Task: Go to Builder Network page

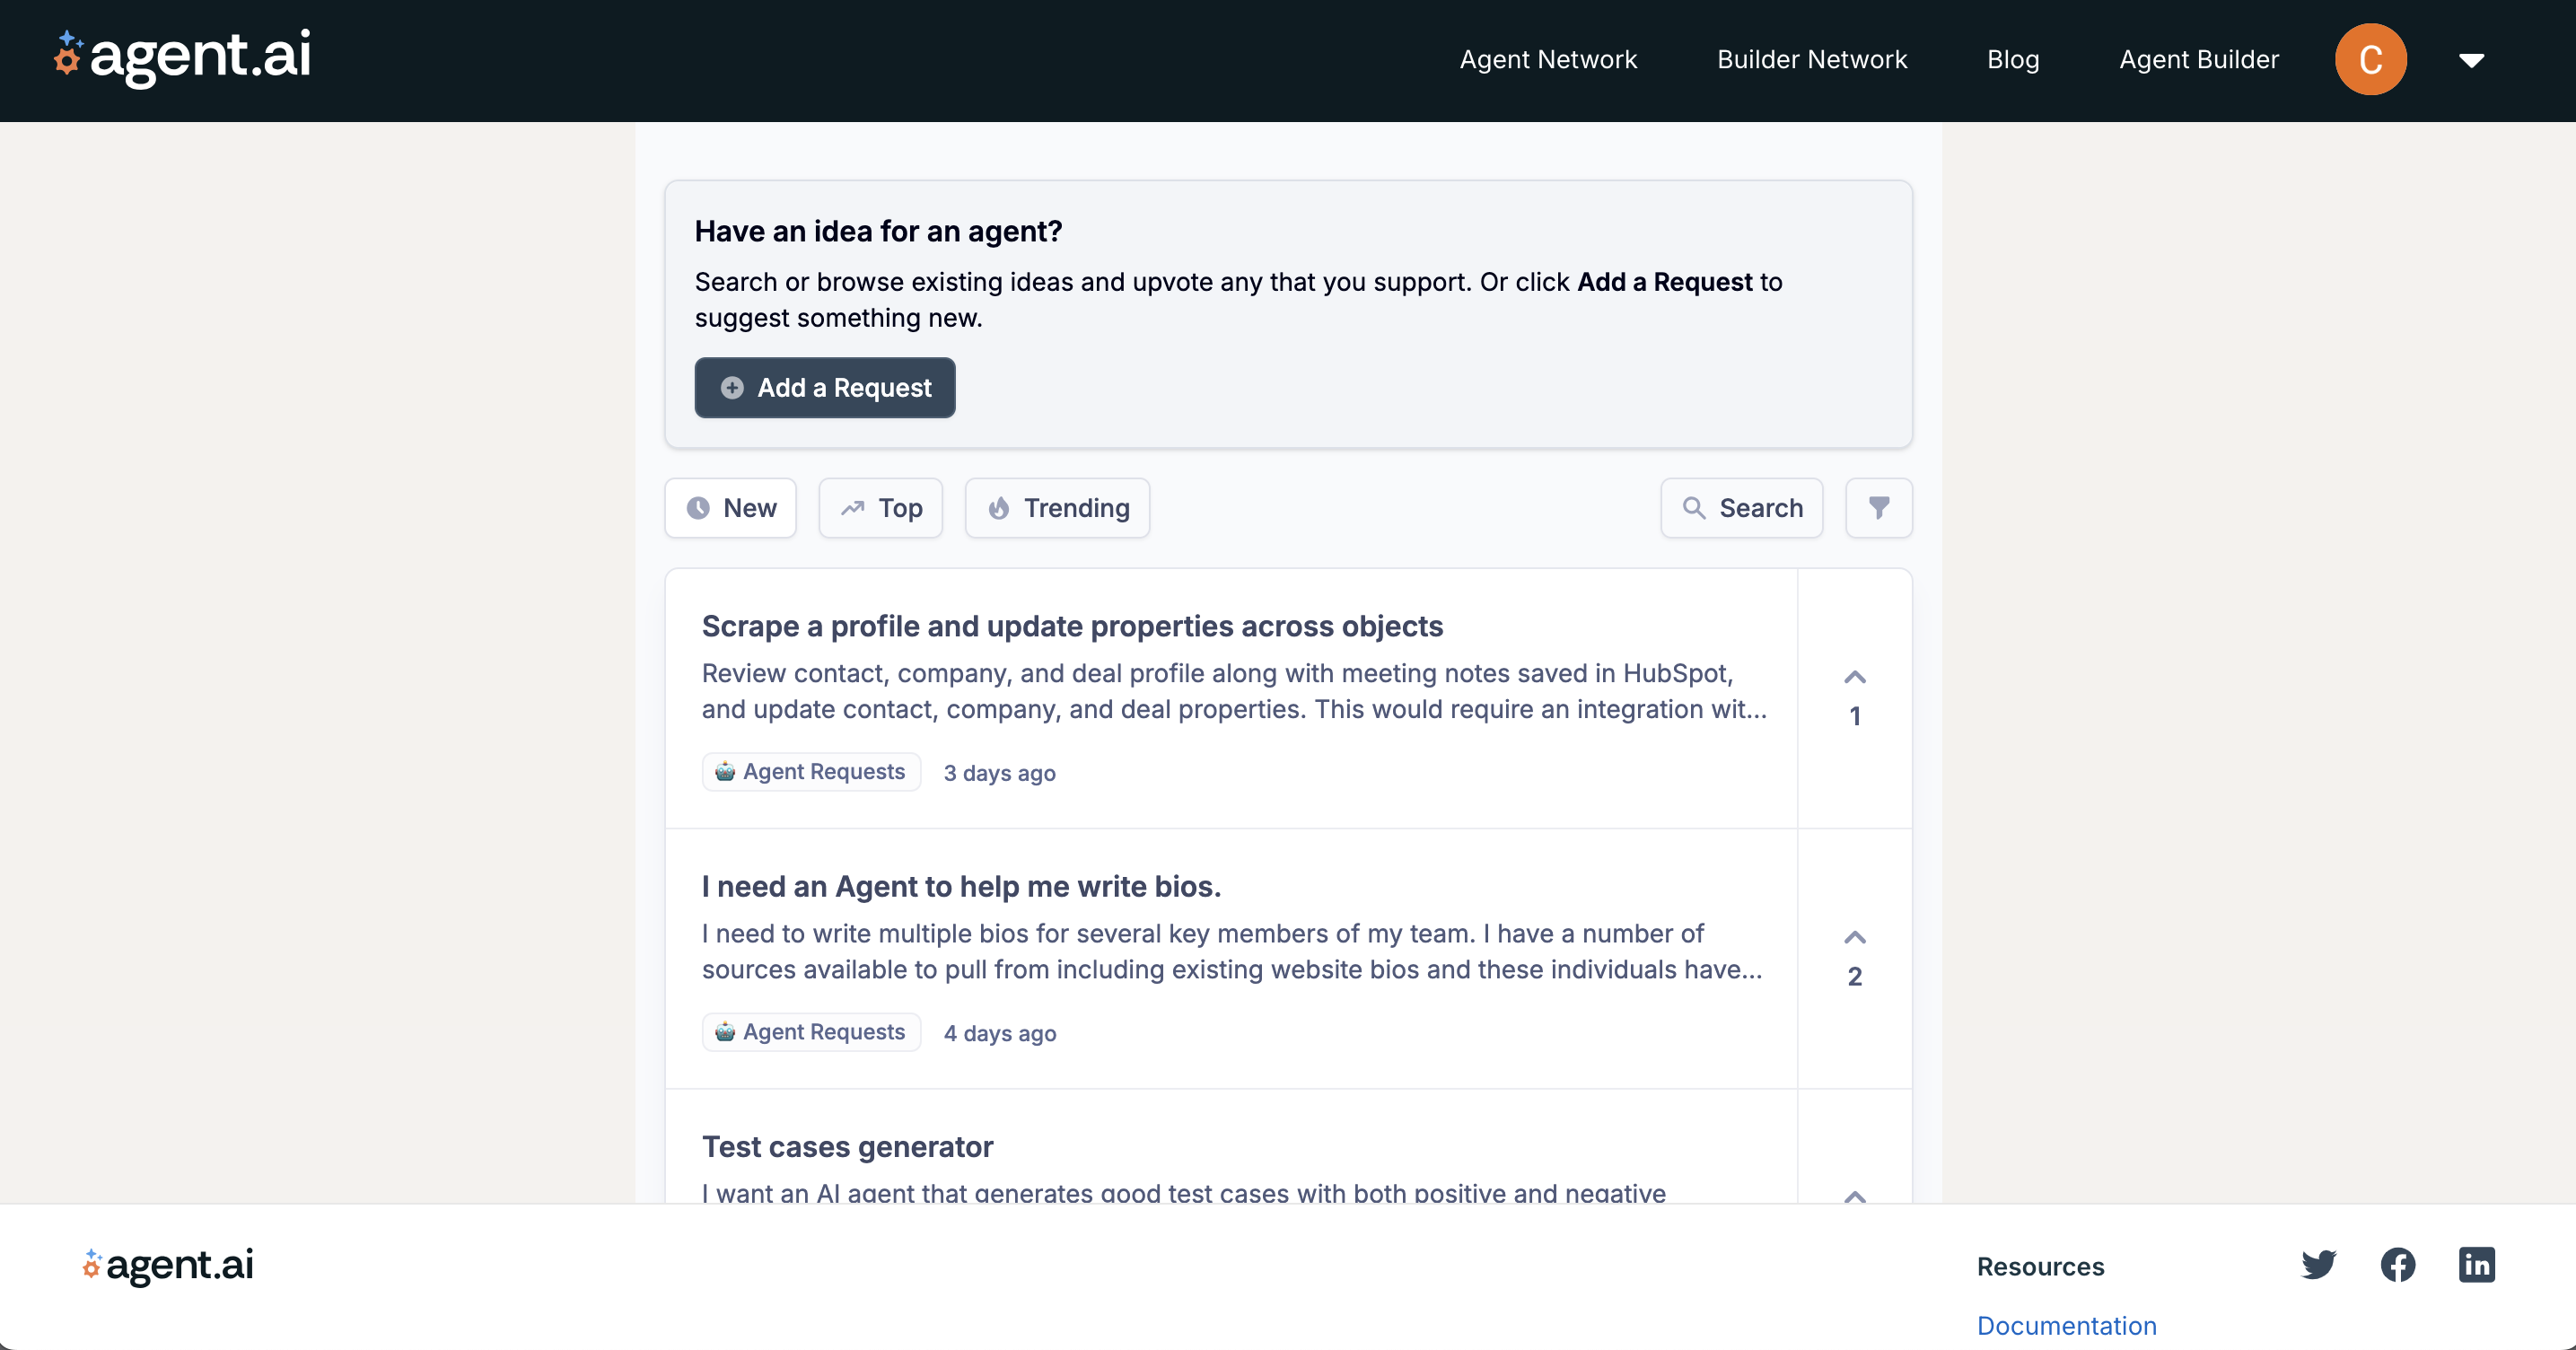Action: [1812, 60]
